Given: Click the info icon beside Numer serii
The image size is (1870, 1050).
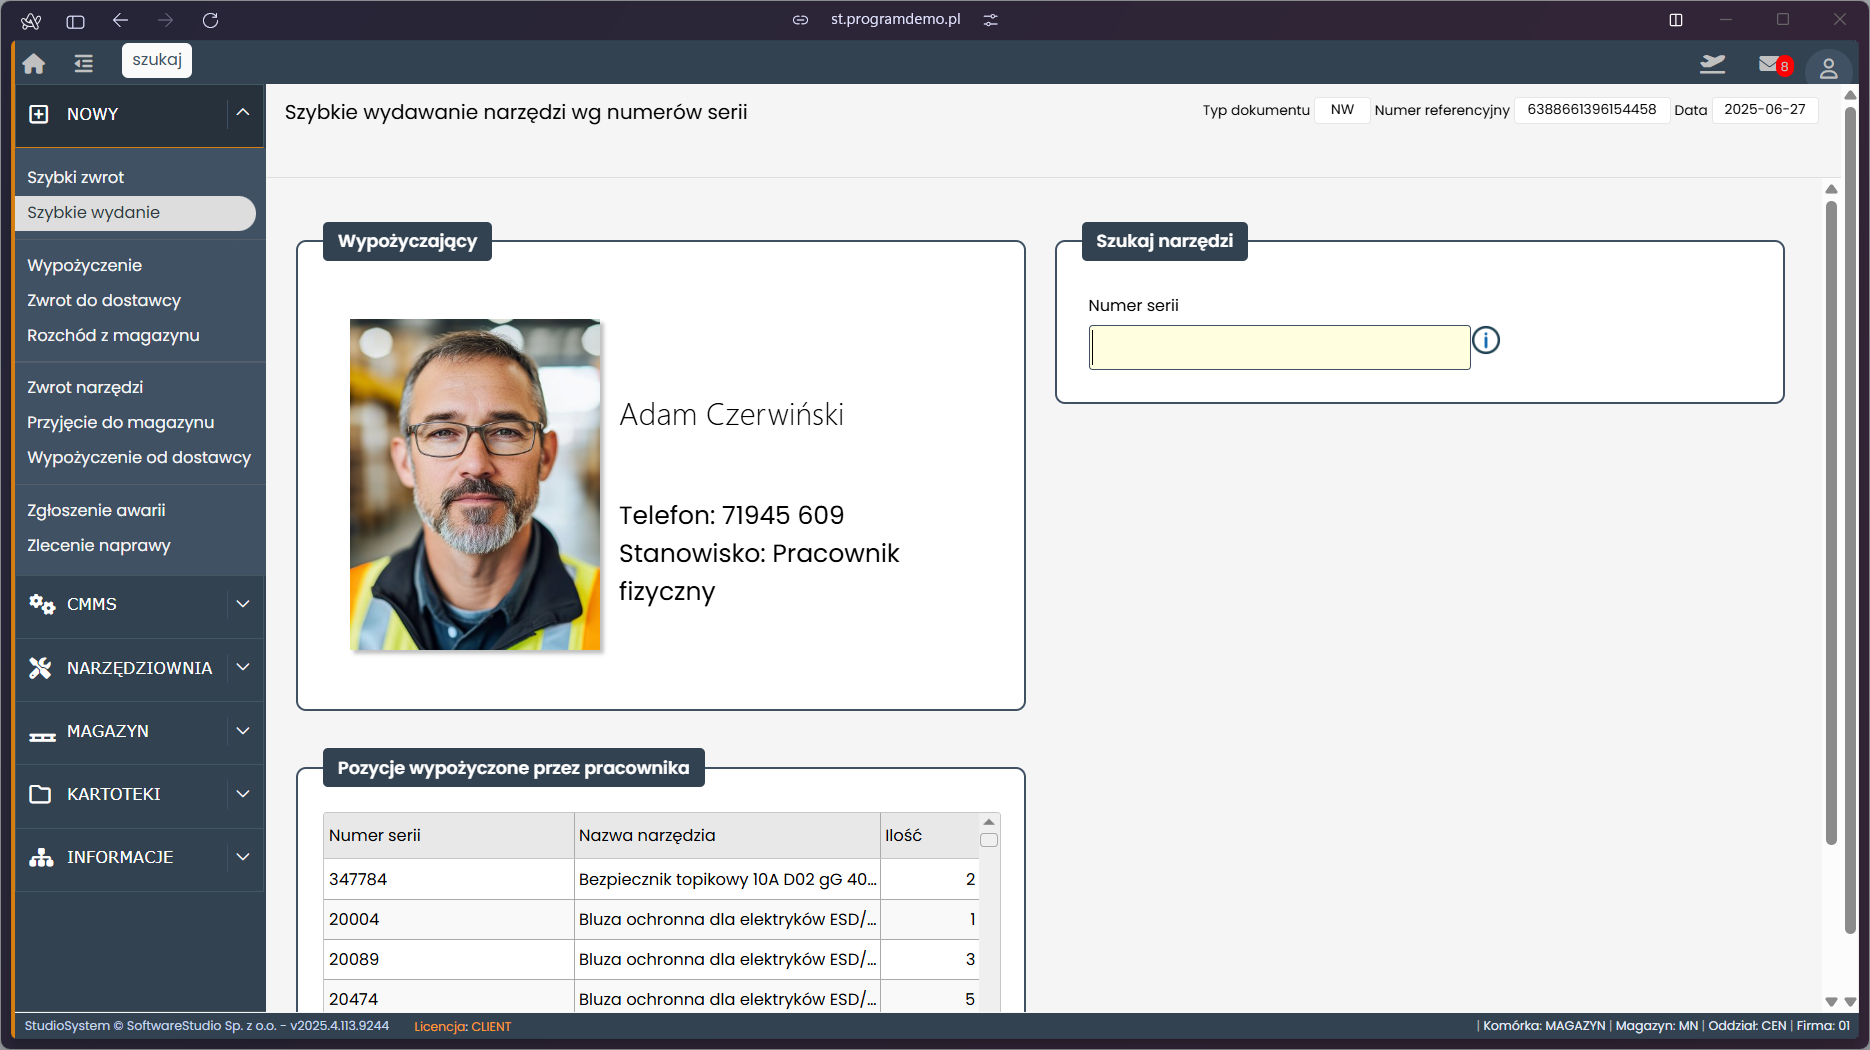Looking at the screenshot, I should [x=1486, y=341].
